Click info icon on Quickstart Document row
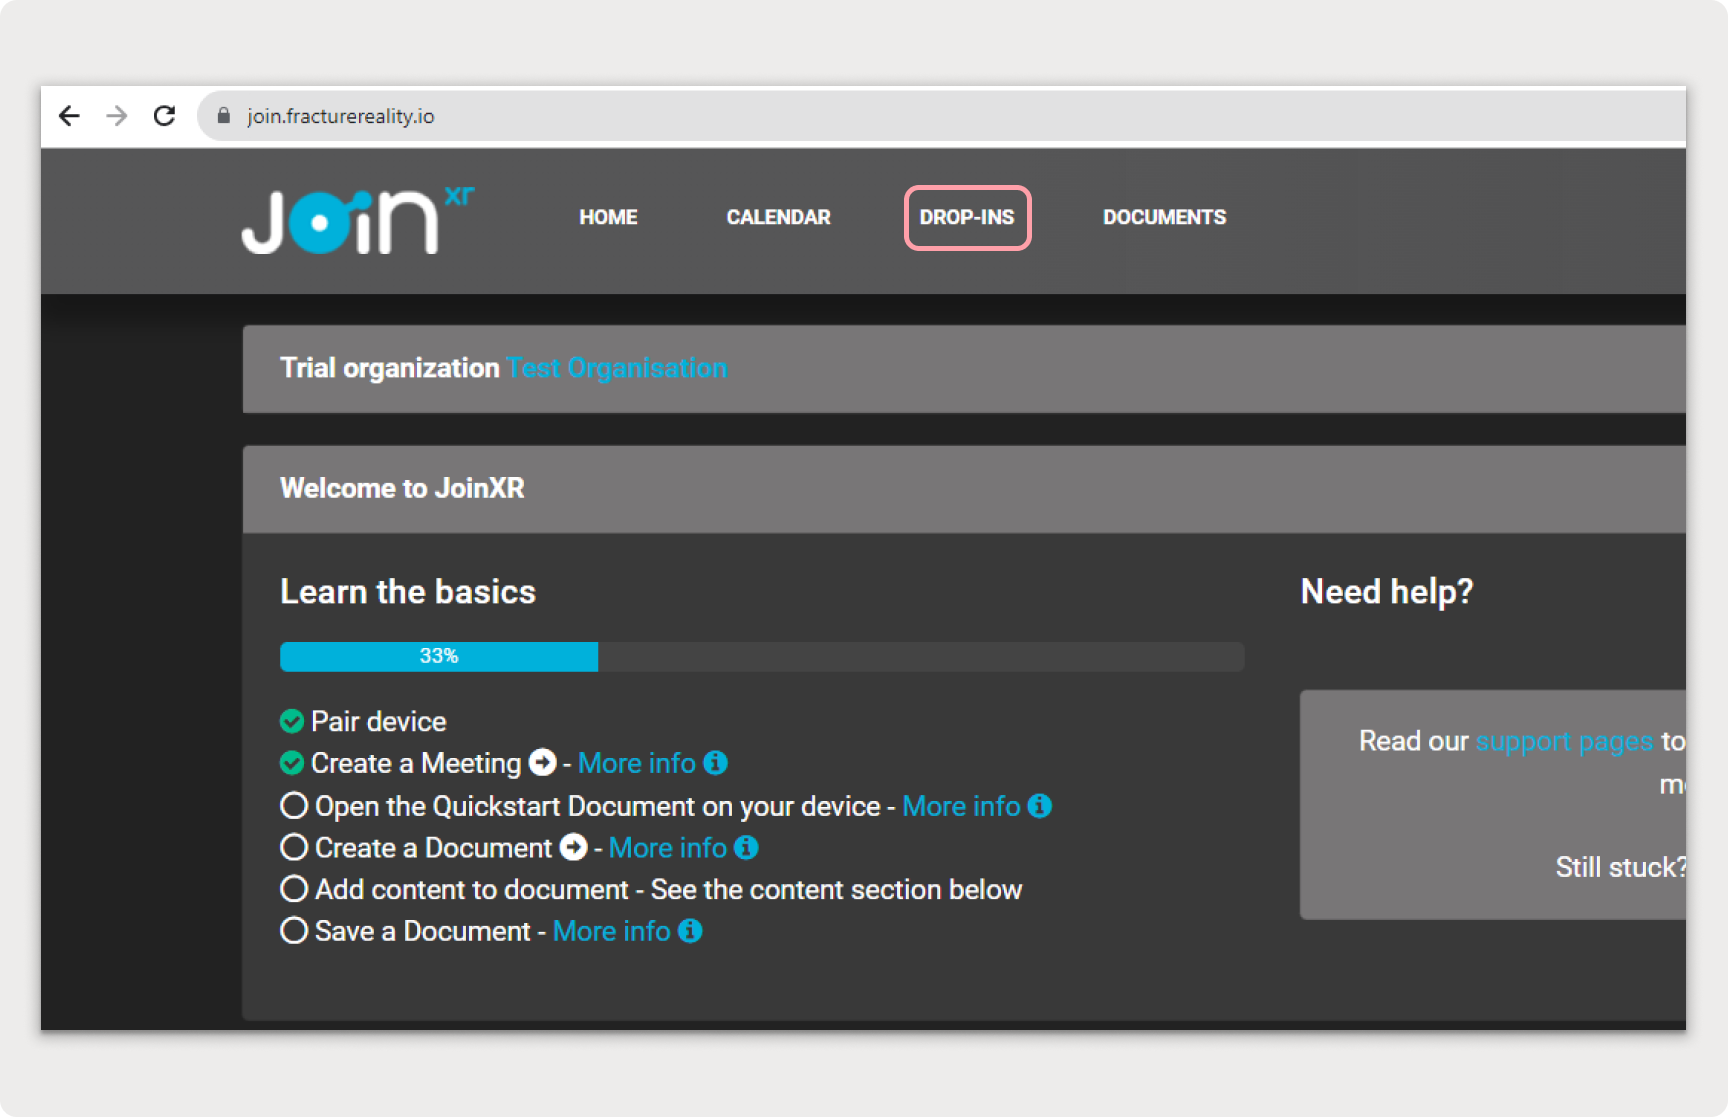Image resolution: width=1728 pixels, height=1117 pixels. 1040,806
